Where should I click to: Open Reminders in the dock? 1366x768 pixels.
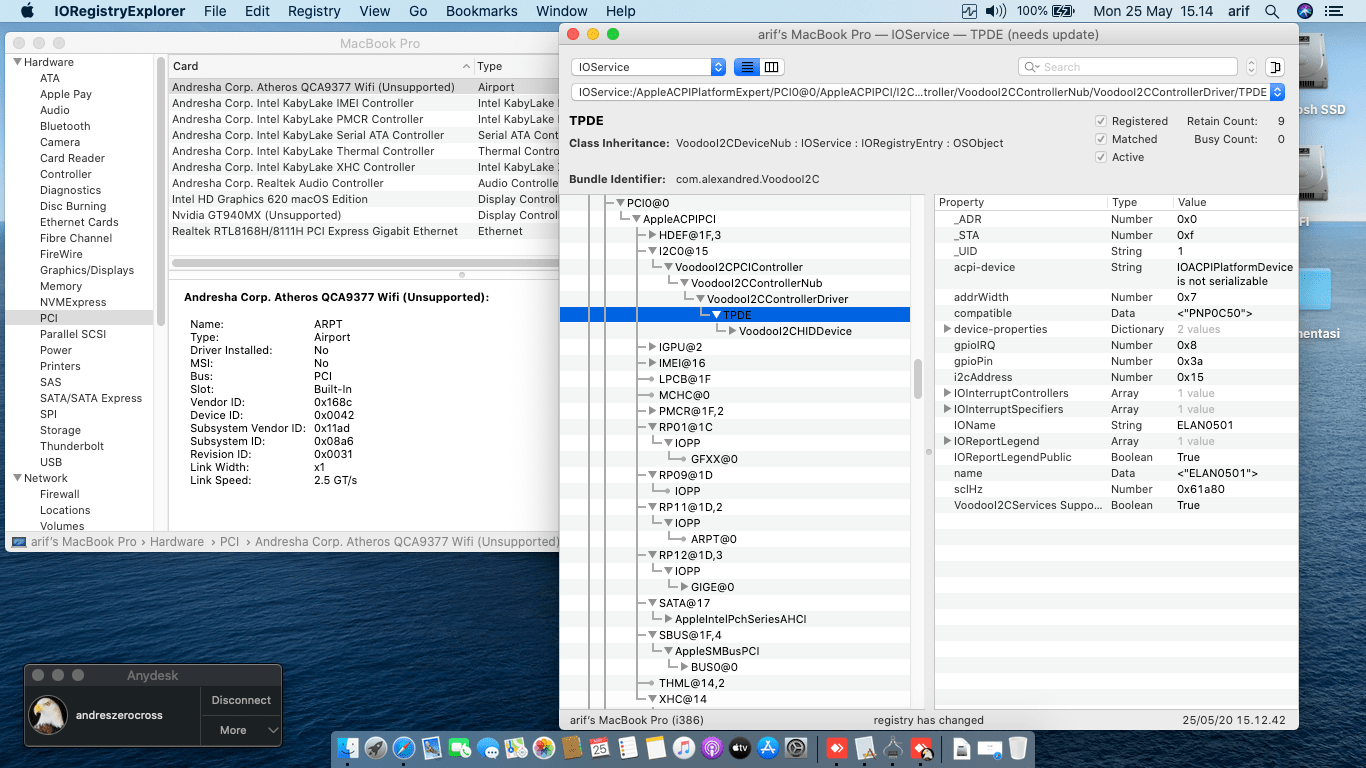628,748
